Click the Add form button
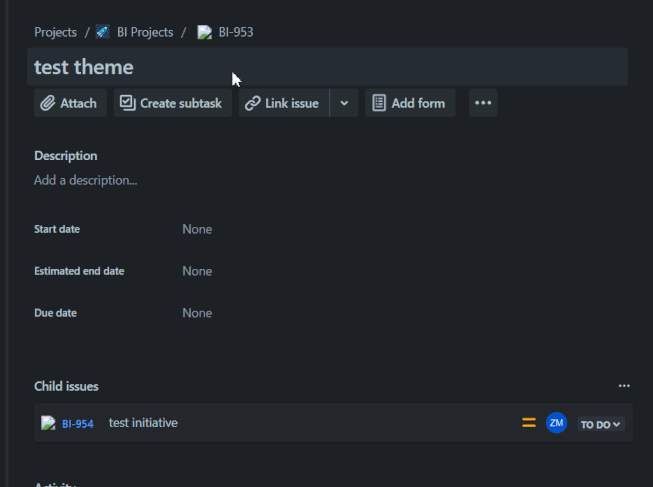Screen dimensions: 653x487 tap(410, 103)
